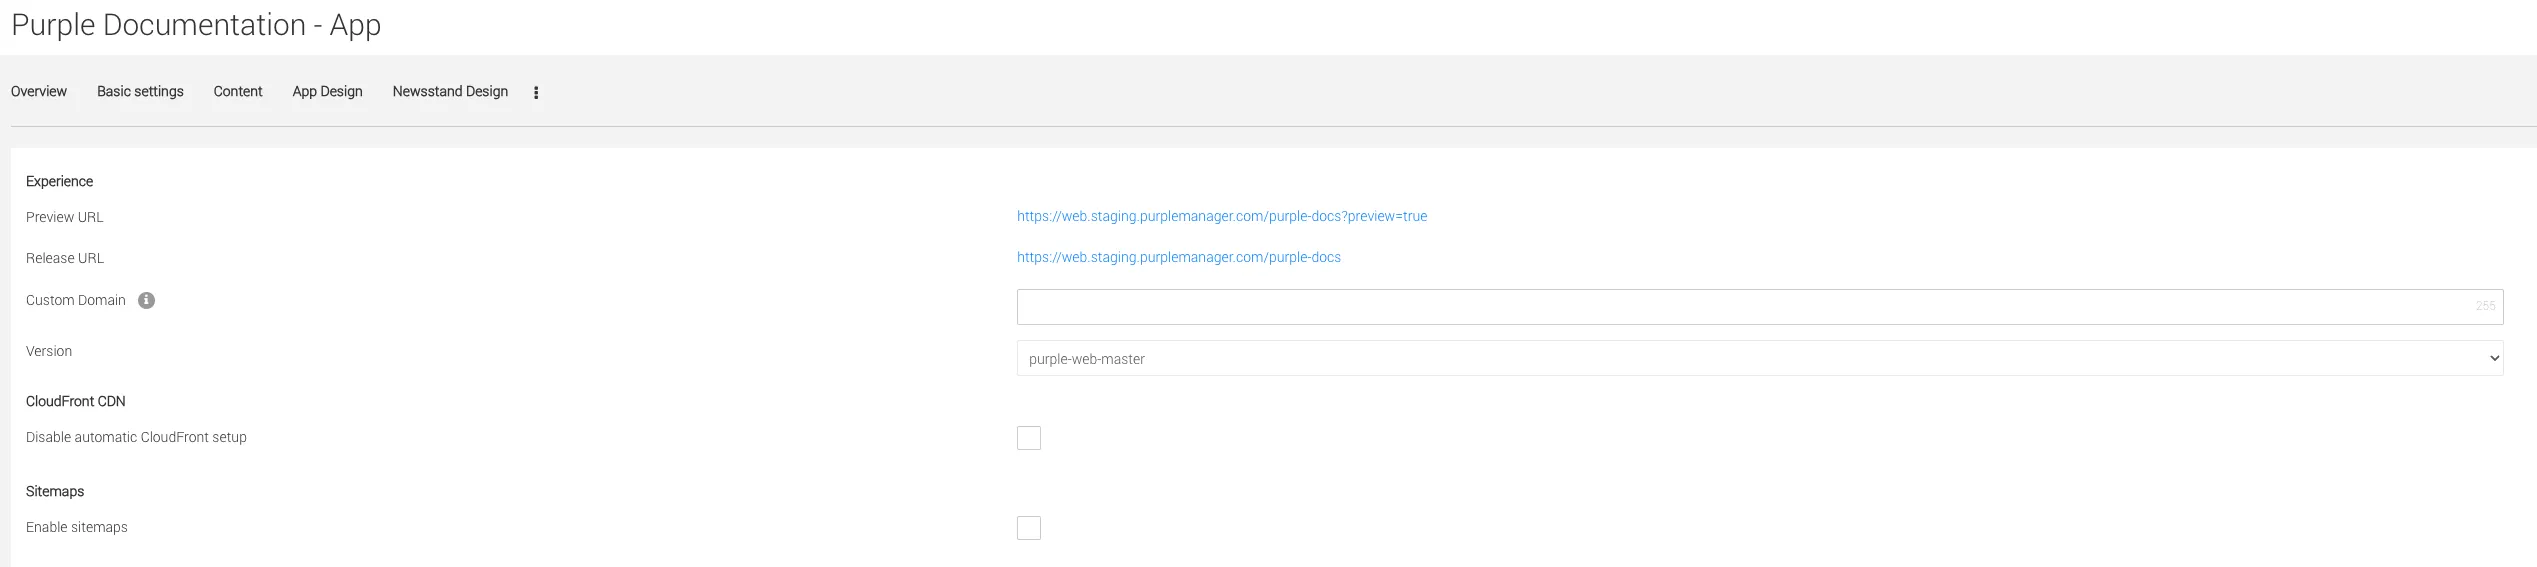Open the Release URL purple-docs link
The width and height of the screenshot is (2537, 567).
tap(1178, 257)
